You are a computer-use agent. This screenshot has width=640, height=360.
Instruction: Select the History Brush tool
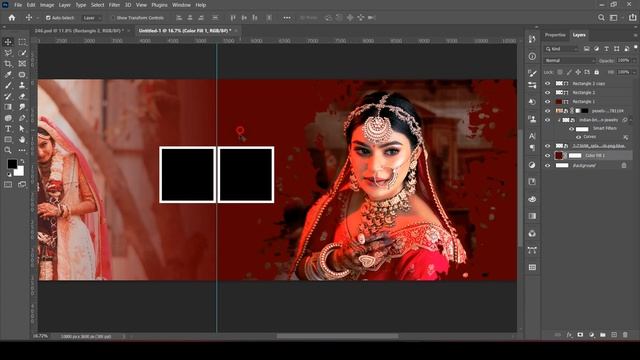pos(8,96)
